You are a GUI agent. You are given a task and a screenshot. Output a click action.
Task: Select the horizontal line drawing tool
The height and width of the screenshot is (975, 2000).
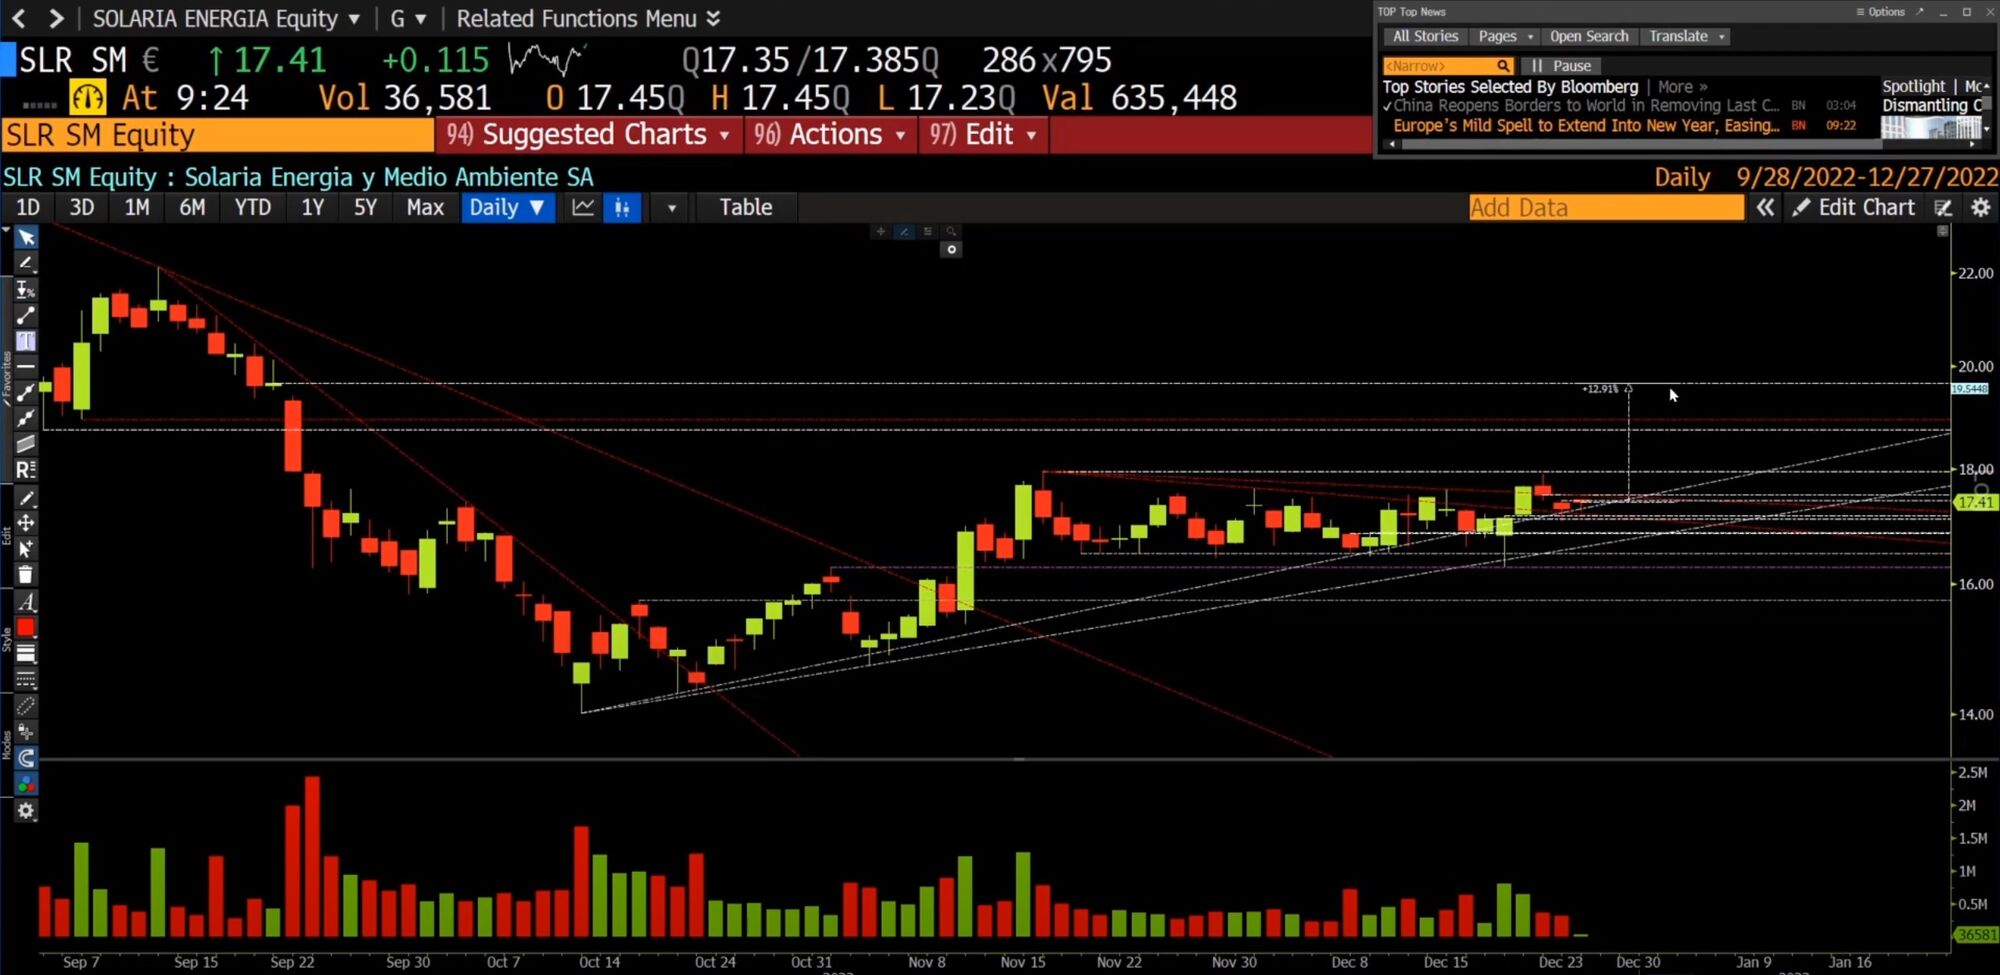coord(26,367)
